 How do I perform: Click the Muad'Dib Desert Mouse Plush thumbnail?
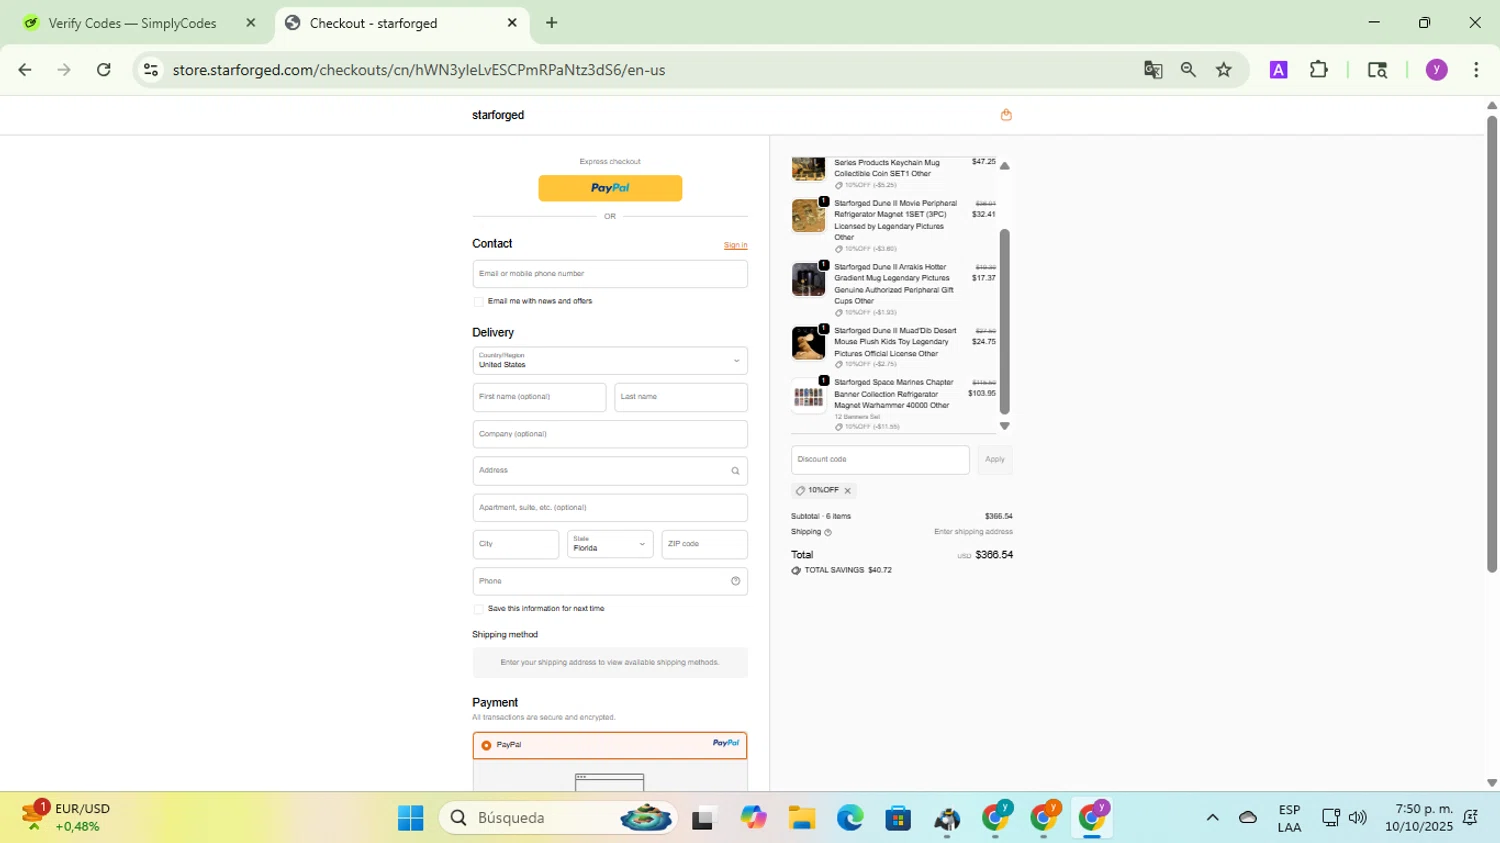[808, 343]
